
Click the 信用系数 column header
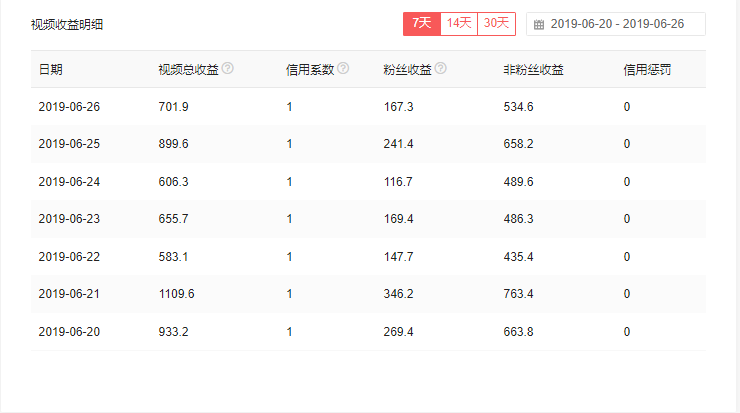(310, 70)
